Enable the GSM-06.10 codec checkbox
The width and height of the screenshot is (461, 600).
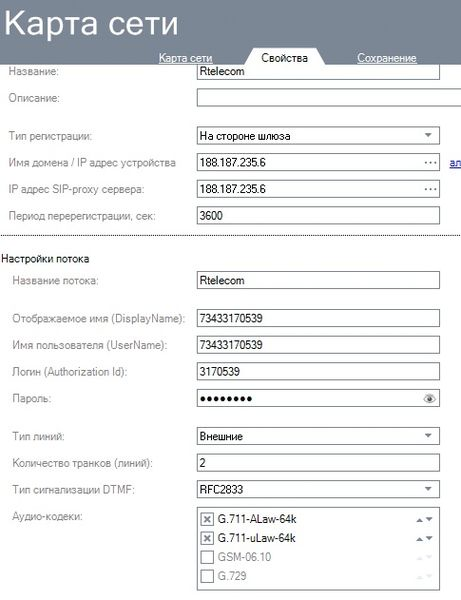click(x=207, y=557)
